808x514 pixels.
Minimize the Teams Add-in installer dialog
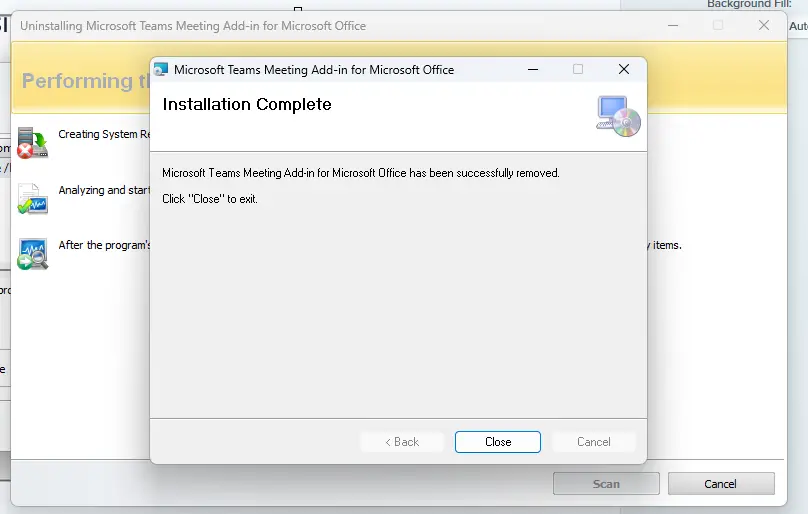[532, 70]
